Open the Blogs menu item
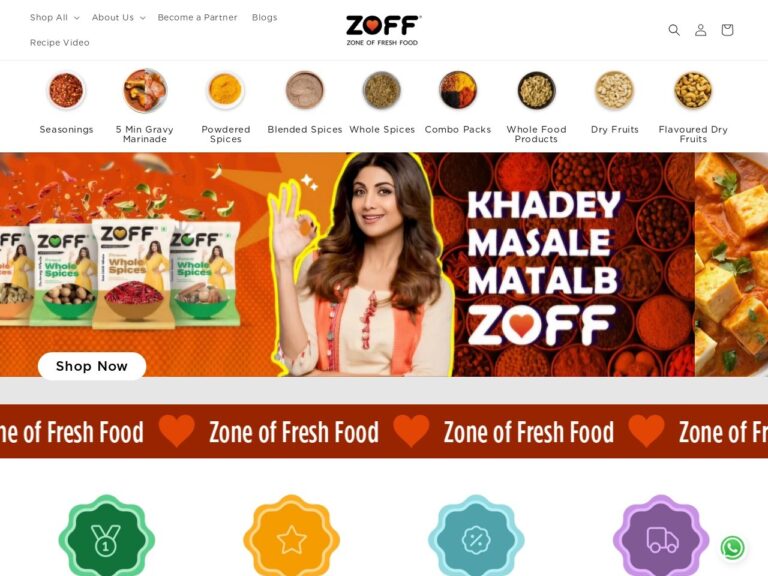 click(x=264, y=18)
